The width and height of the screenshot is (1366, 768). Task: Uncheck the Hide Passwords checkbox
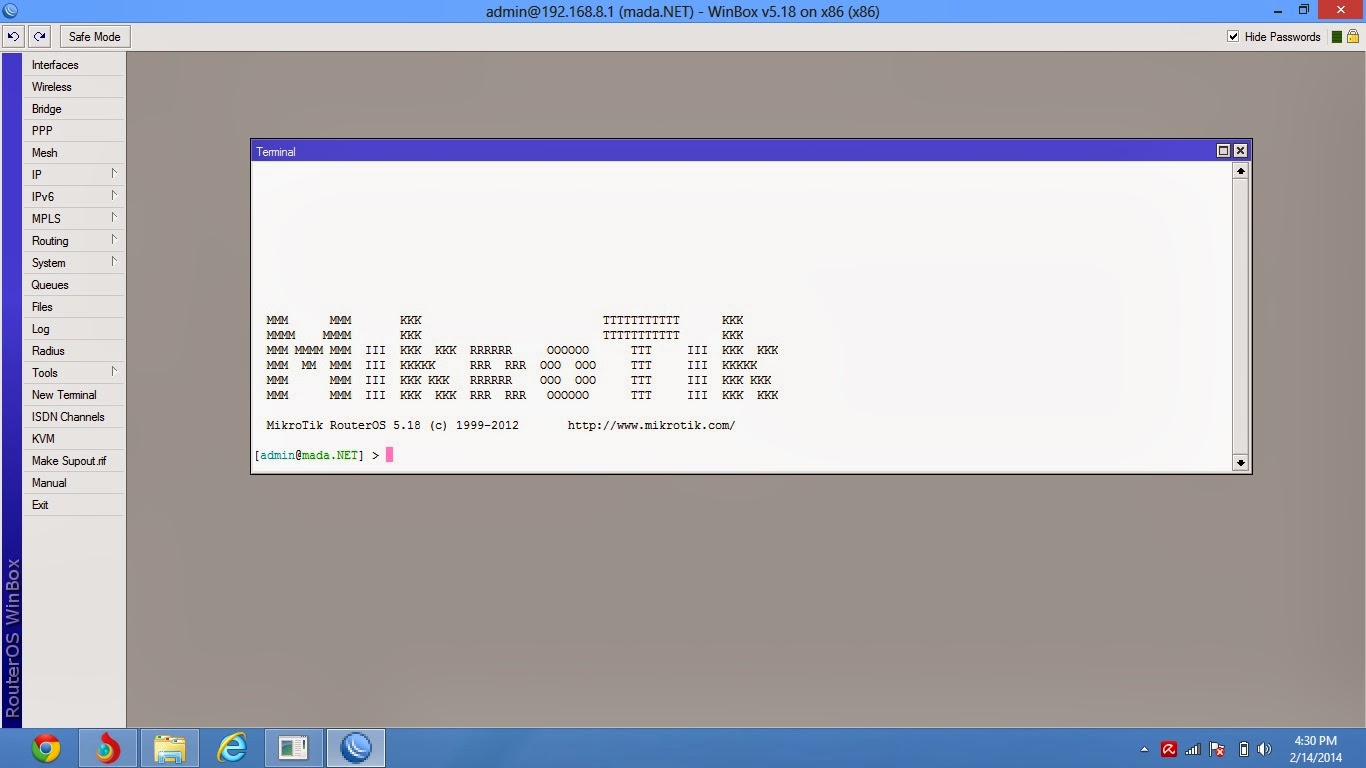click(1233, 37)
